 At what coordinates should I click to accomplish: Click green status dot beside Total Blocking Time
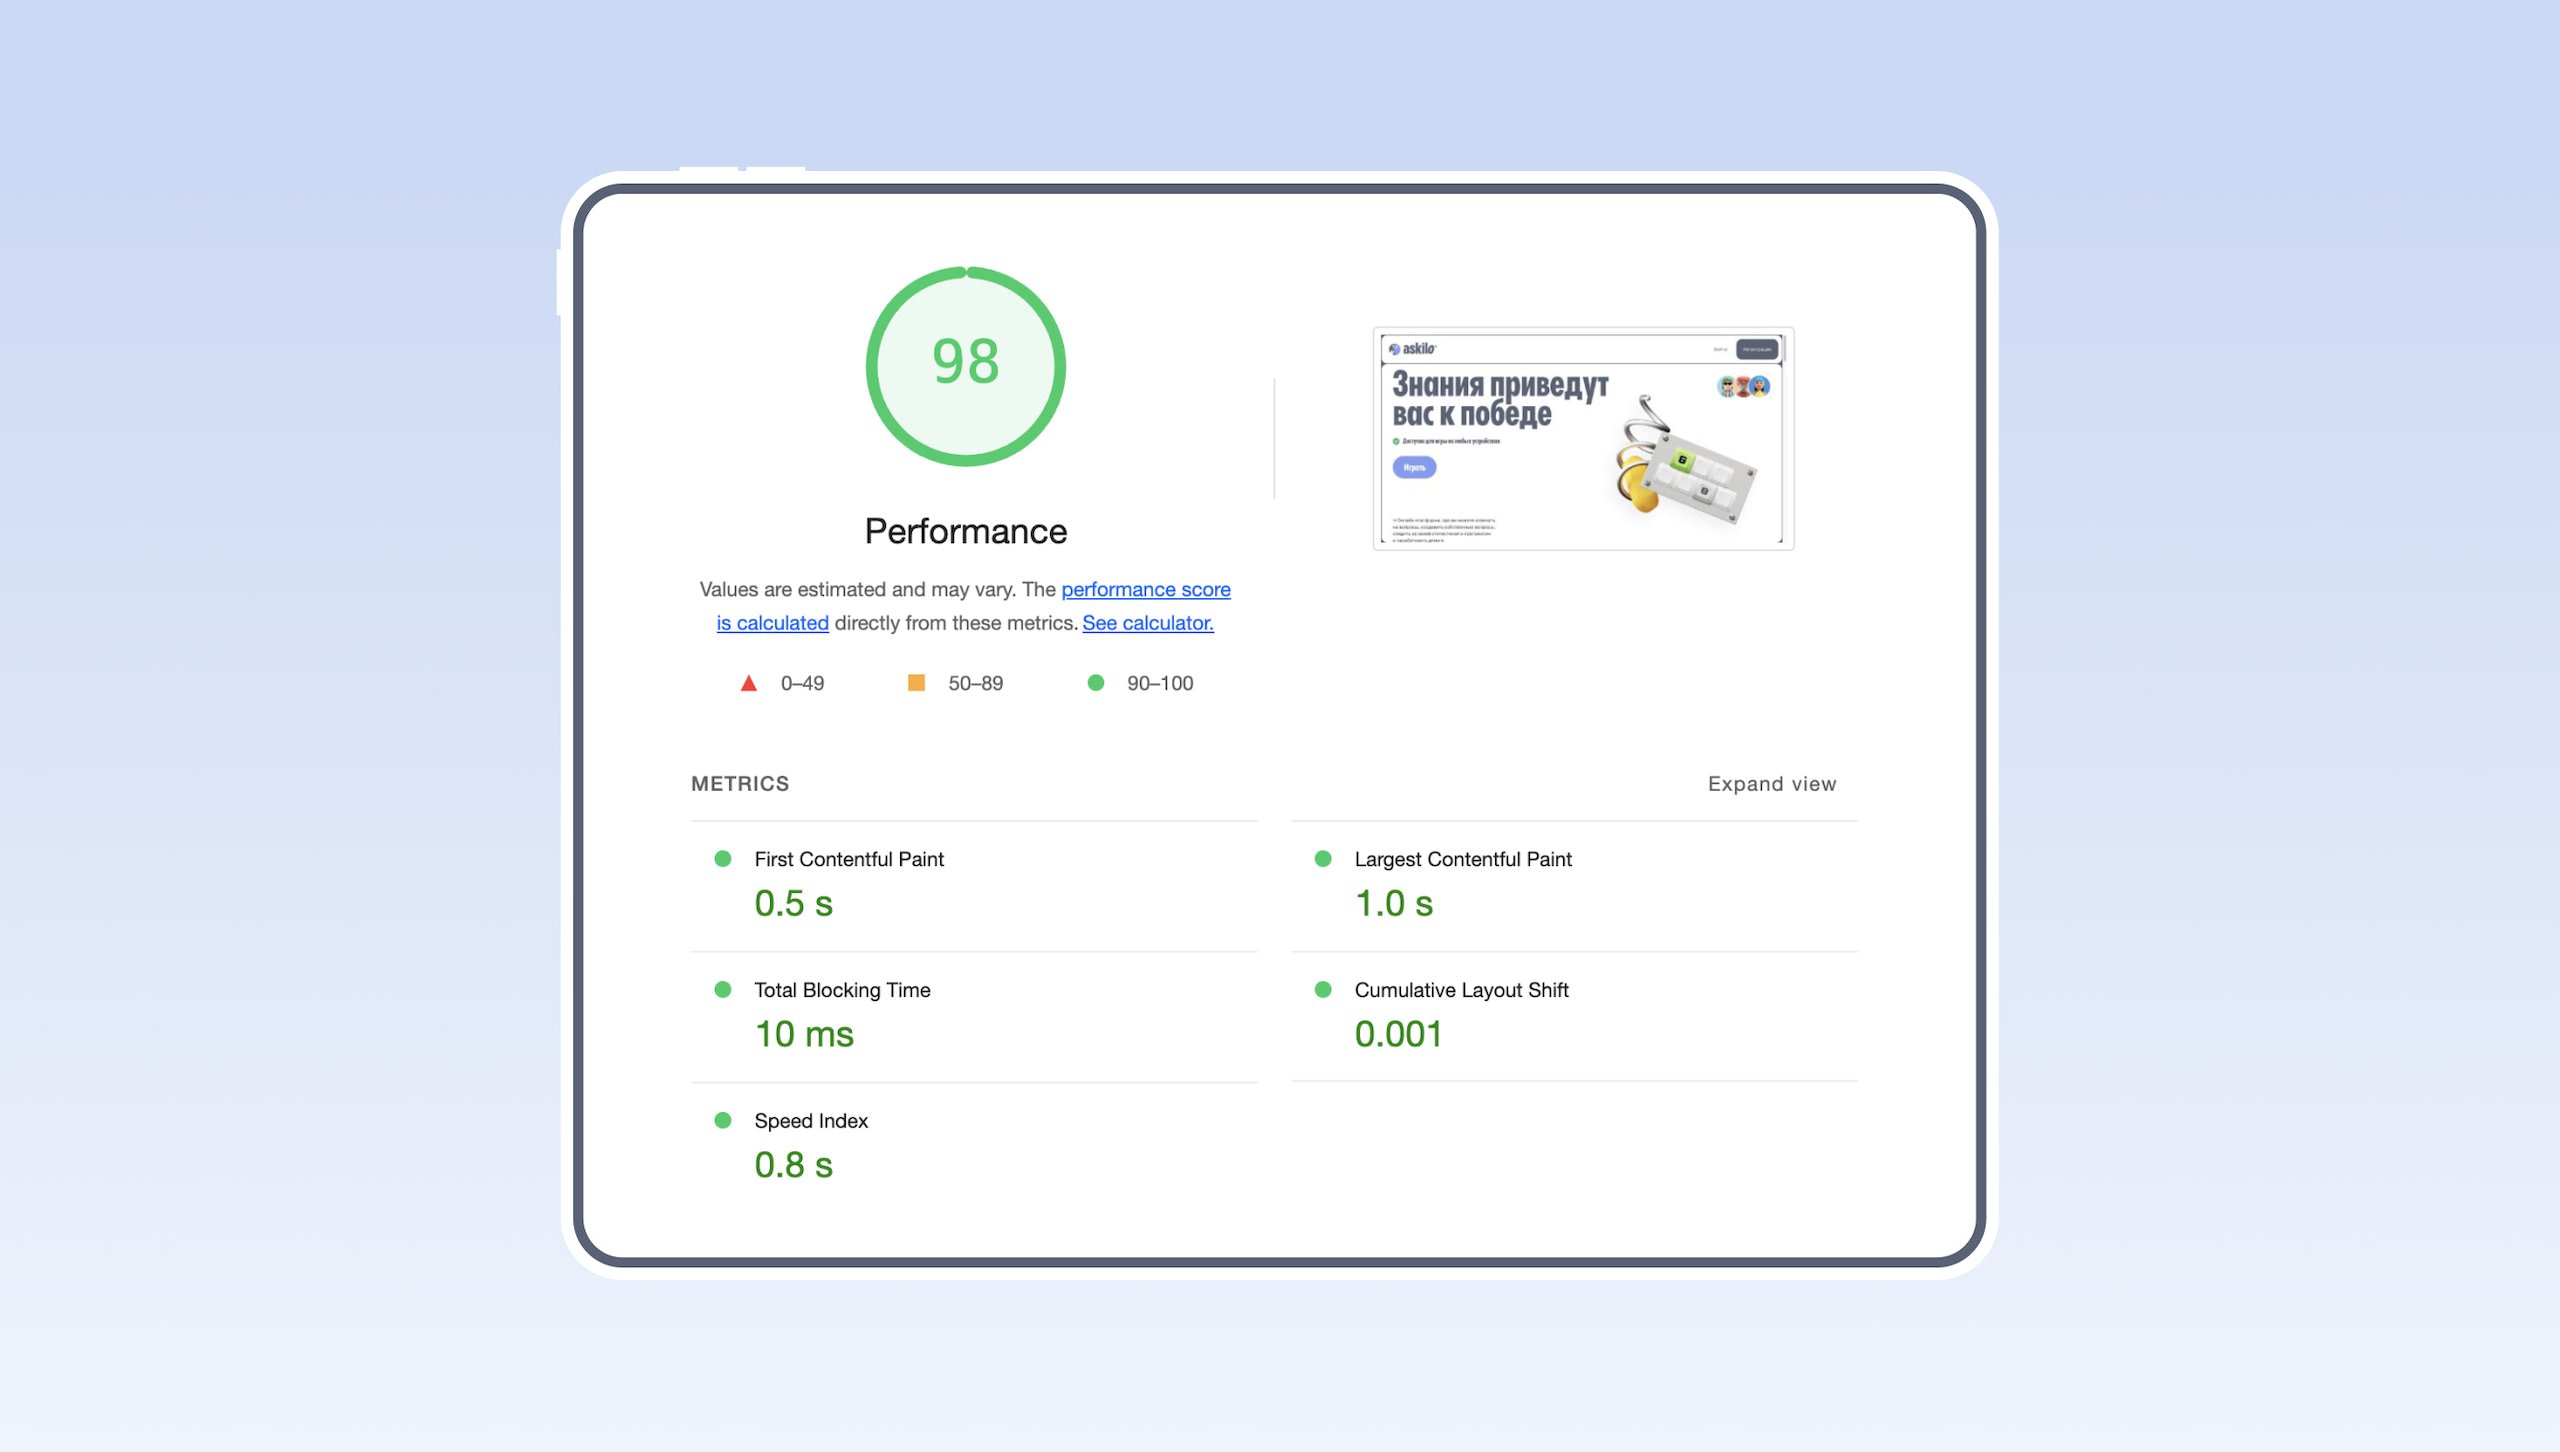(723, 990)
